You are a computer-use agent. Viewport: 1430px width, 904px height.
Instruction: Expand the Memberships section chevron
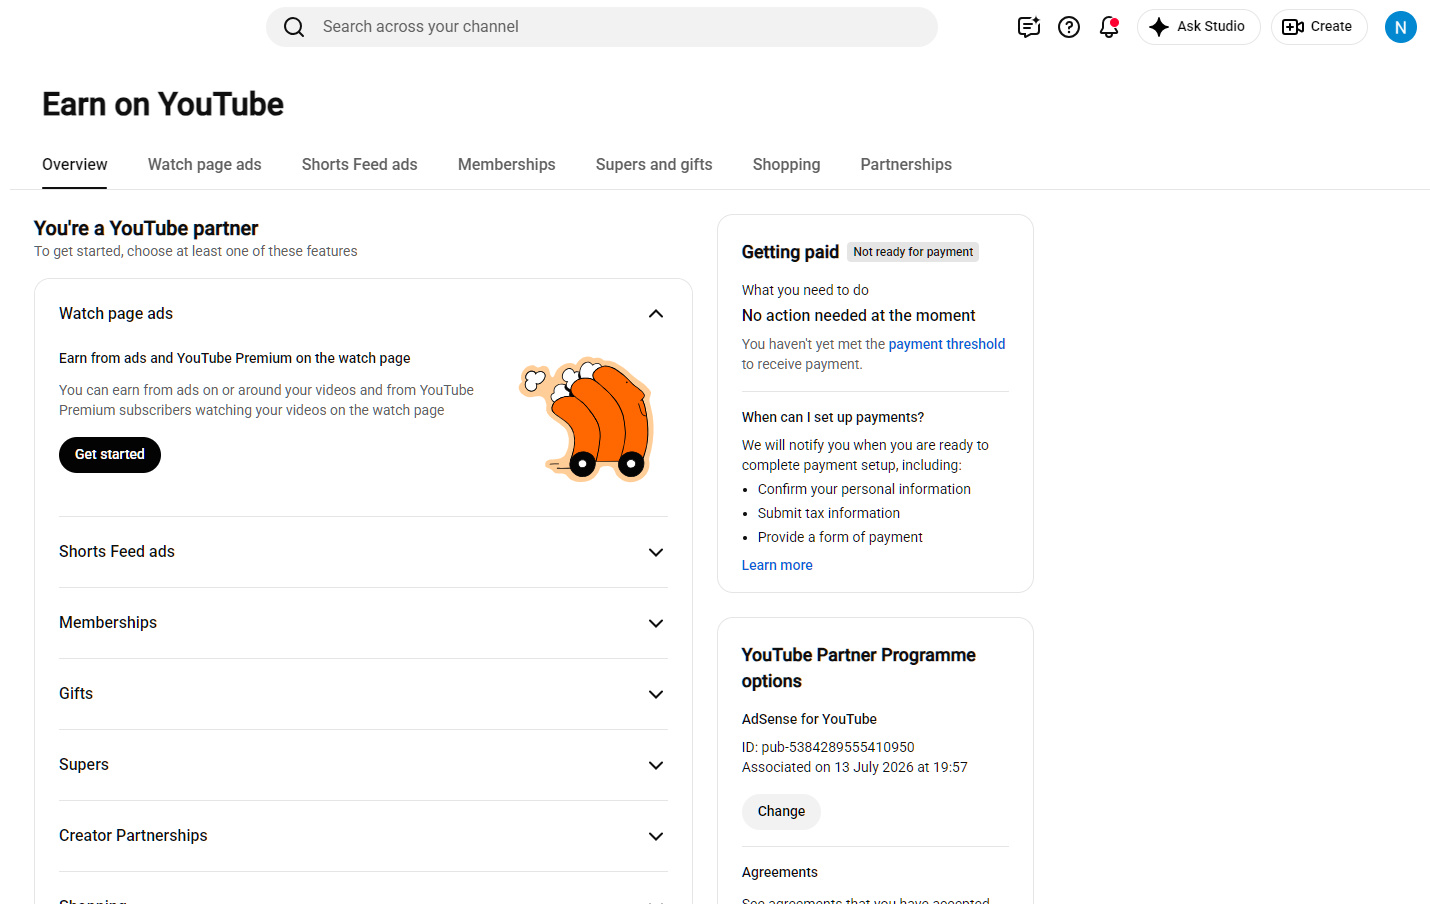coord(656,623)
